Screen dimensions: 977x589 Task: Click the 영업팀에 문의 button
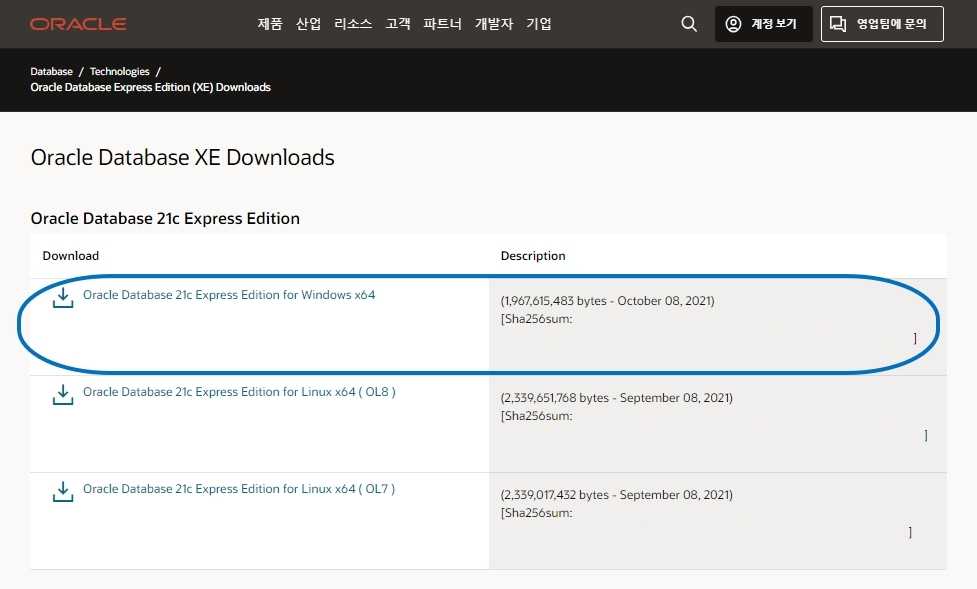[x=882, y=24]
